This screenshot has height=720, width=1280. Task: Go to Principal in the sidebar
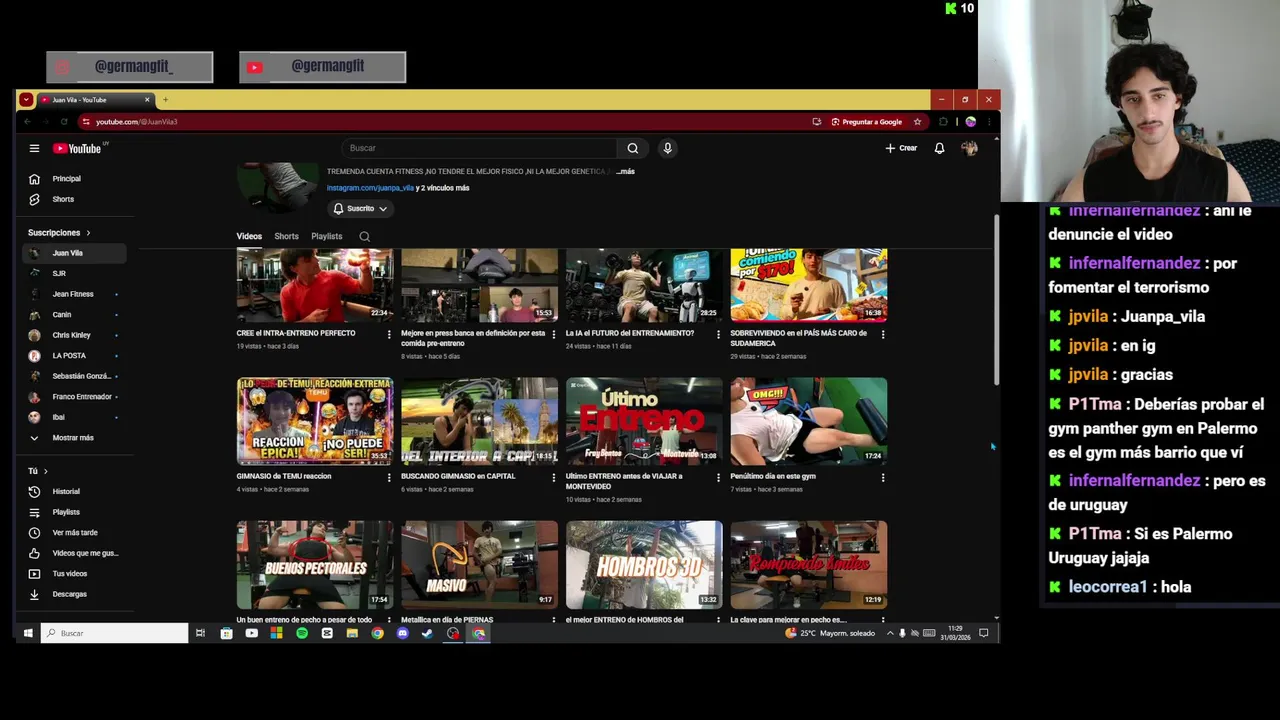coord(75,179)
